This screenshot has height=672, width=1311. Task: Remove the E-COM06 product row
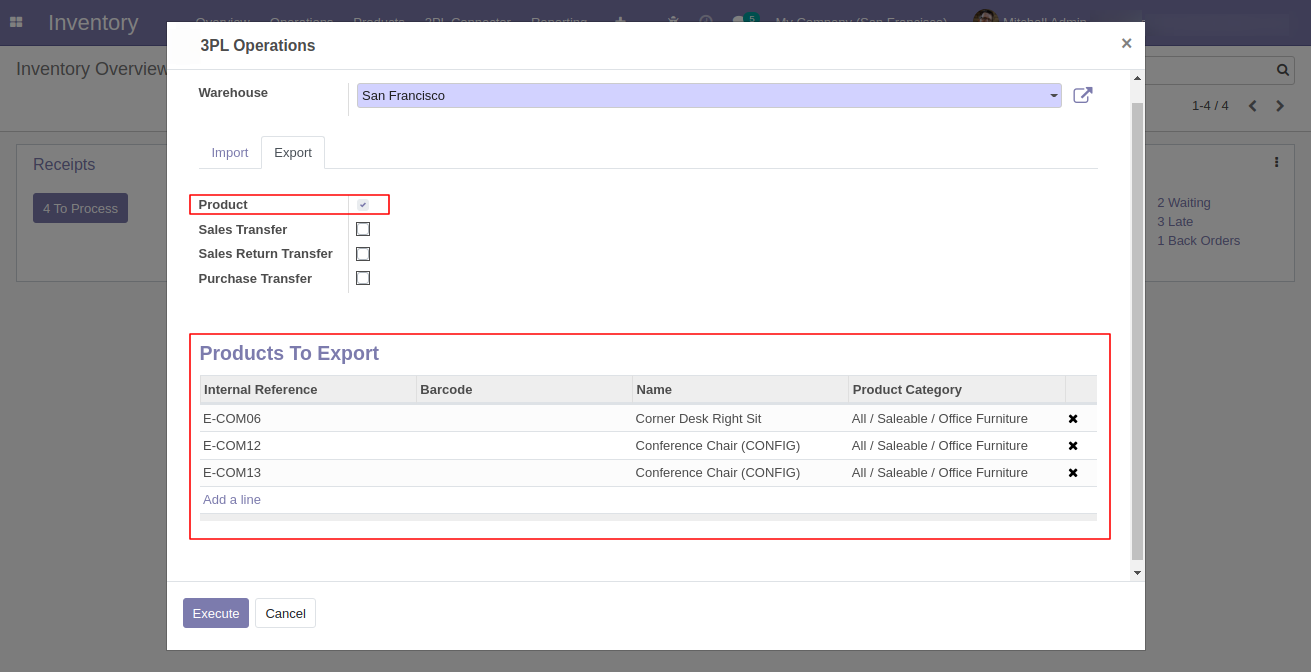click(1073, 419)
